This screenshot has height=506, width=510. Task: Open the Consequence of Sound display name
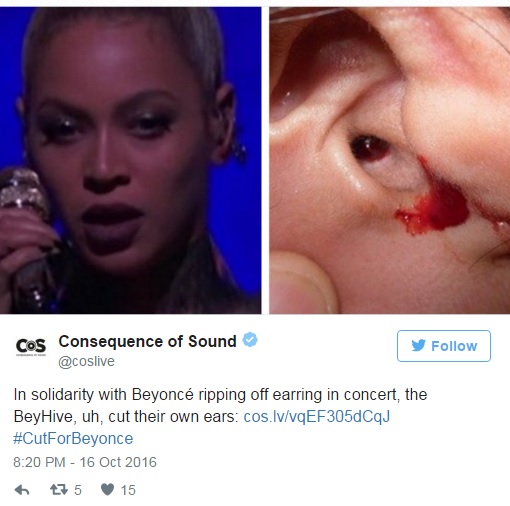[x=147, y=341]
